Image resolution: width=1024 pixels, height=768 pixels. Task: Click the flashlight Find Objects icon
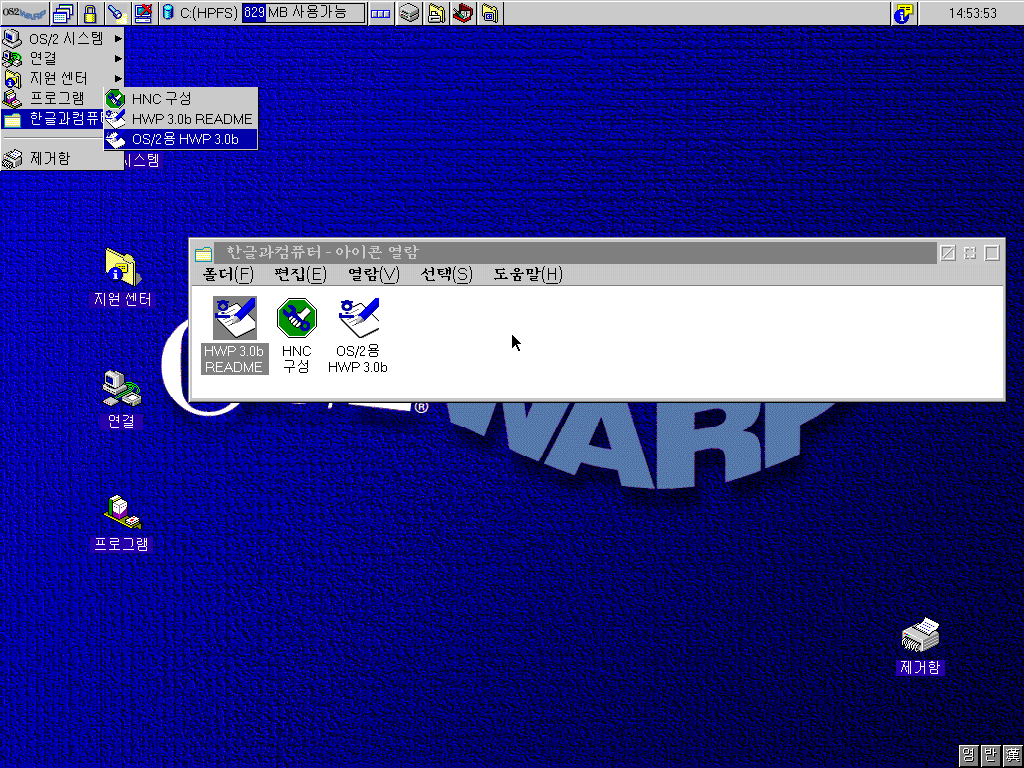tap(116, 12)
